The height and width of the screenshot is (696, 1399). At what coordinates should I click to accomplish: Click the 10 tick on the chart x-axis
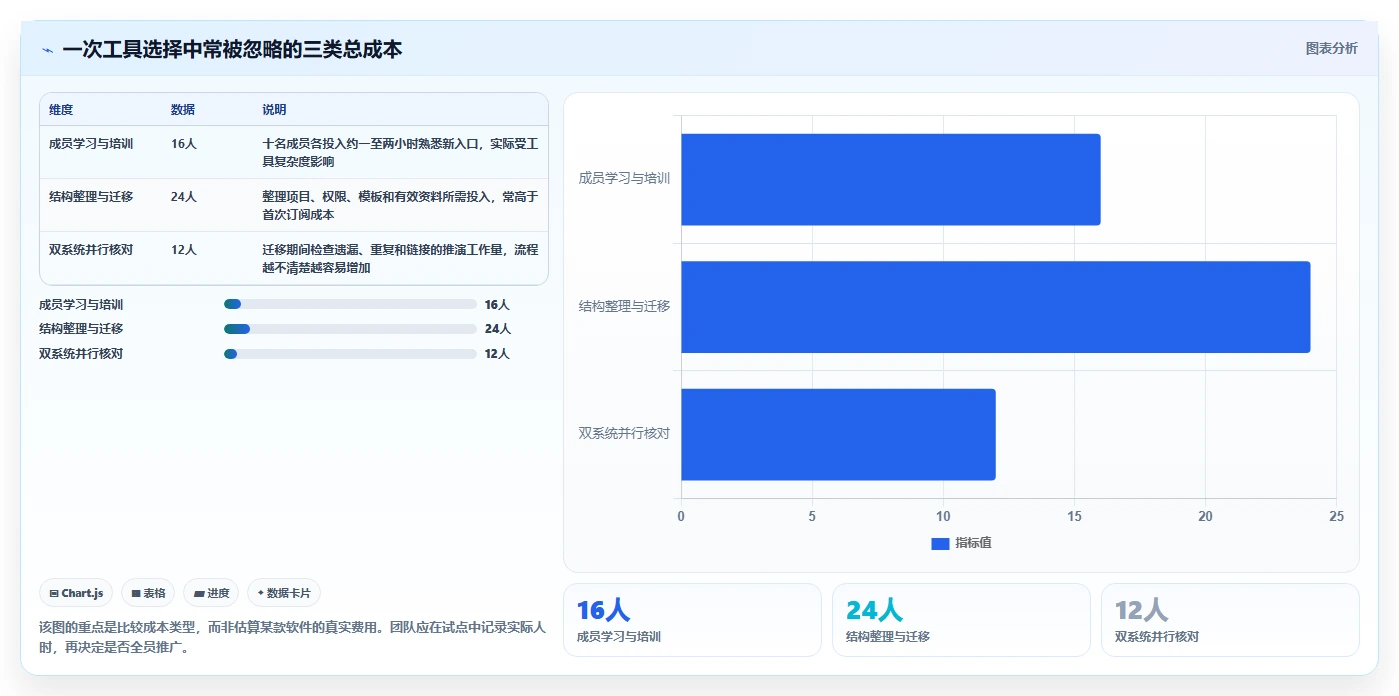tap(943, 516)
